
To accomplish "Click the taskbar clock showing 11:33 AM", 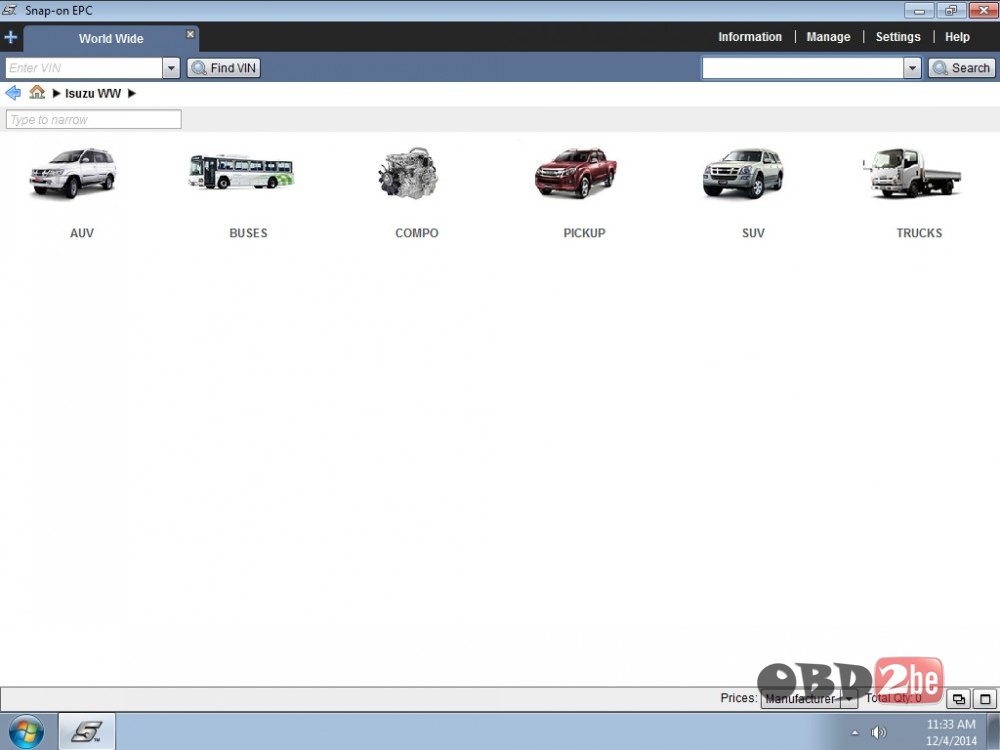I will pyautogui.click(x=951, y=732).
